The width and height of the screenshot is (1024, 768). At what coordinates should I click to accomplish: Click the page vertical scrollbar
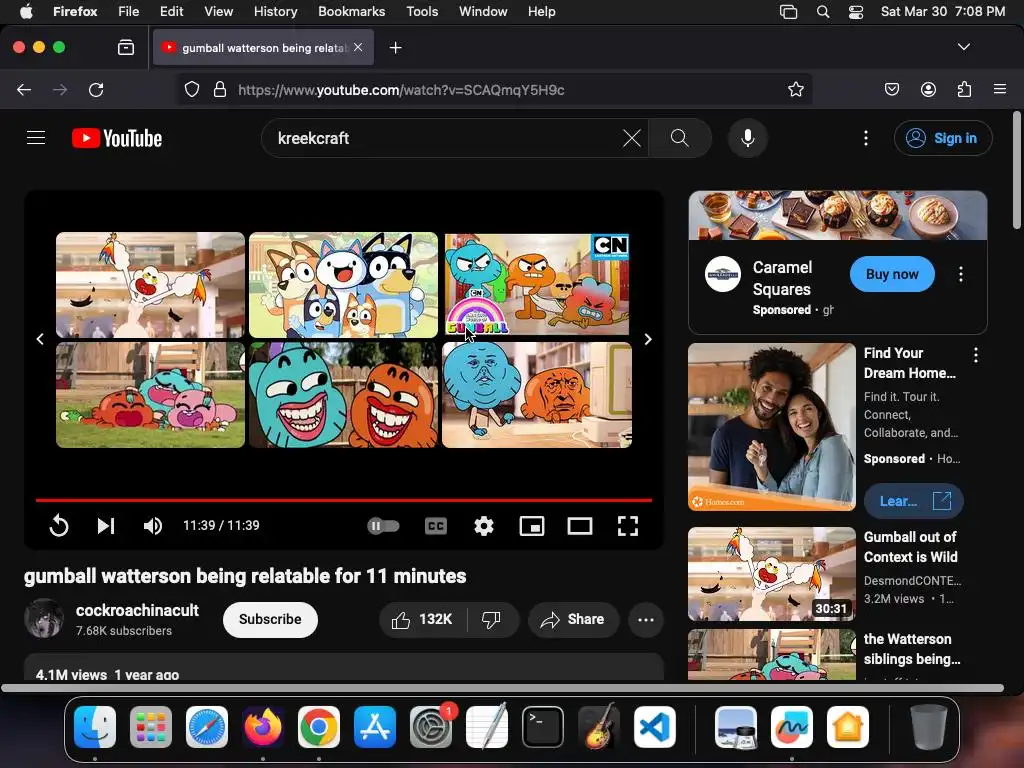tap(1016, 171)
